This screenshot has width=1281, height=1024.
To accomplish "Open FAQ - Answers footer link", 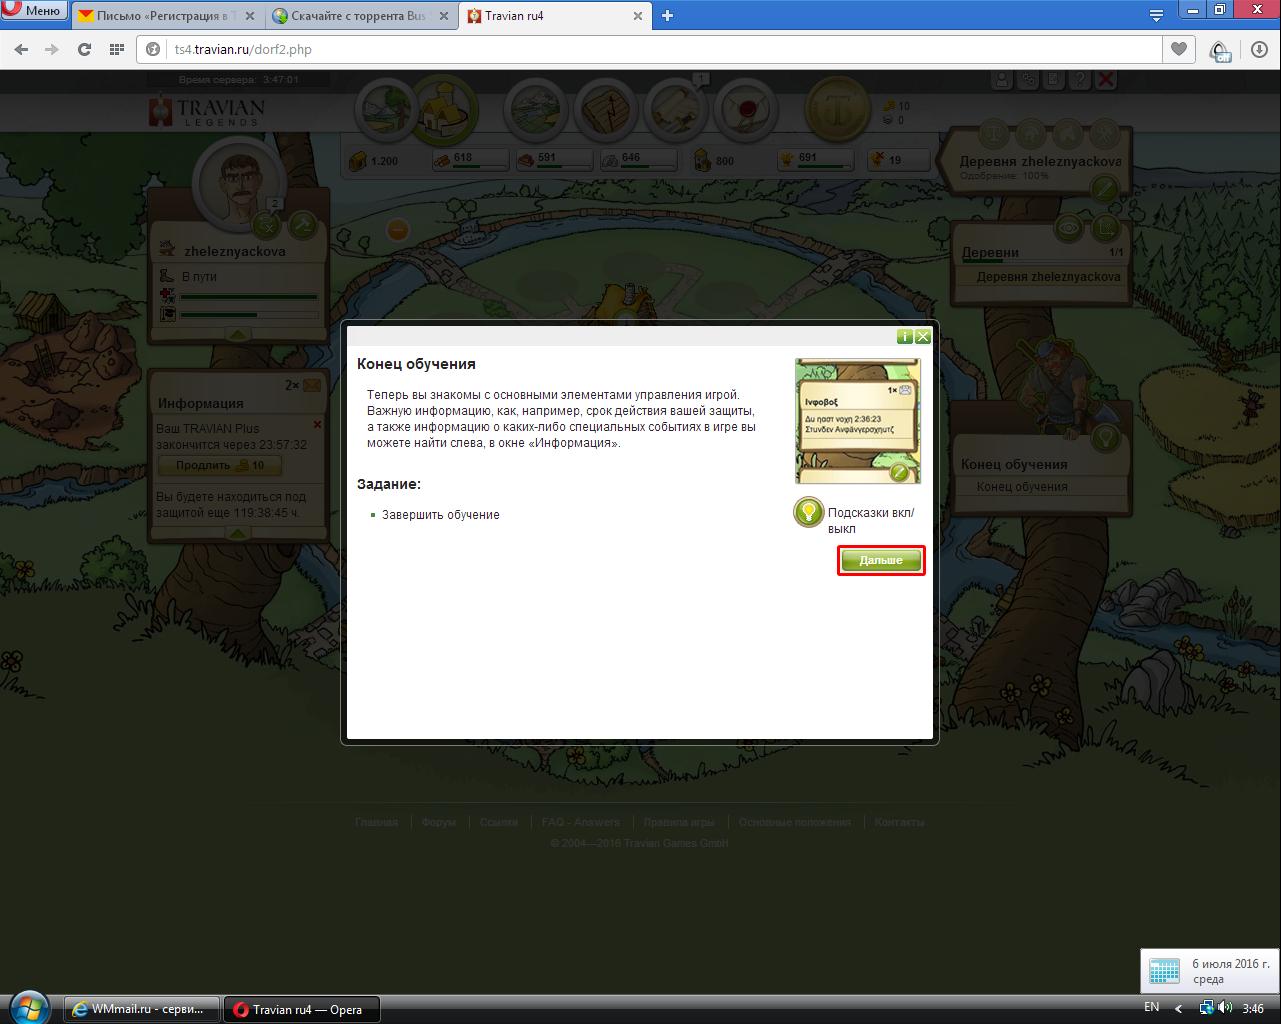I will [x=581, y=822].
